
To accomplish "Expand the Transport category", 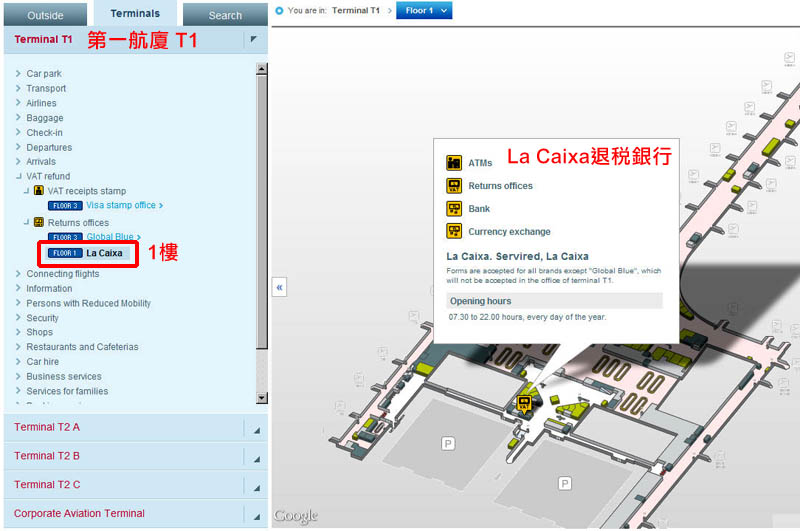I will [46, 88].
